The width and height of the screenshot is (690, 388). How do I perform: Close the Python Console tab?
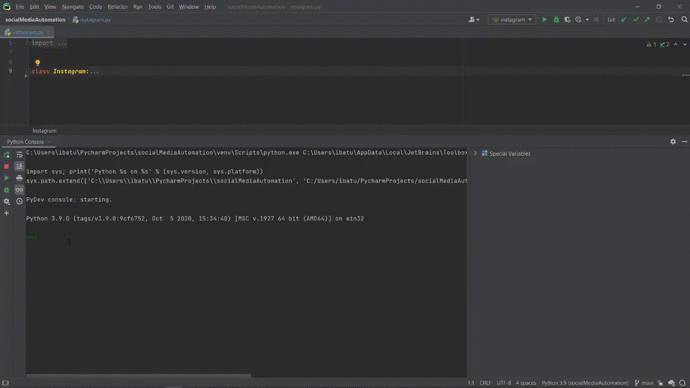pos(49,142)
